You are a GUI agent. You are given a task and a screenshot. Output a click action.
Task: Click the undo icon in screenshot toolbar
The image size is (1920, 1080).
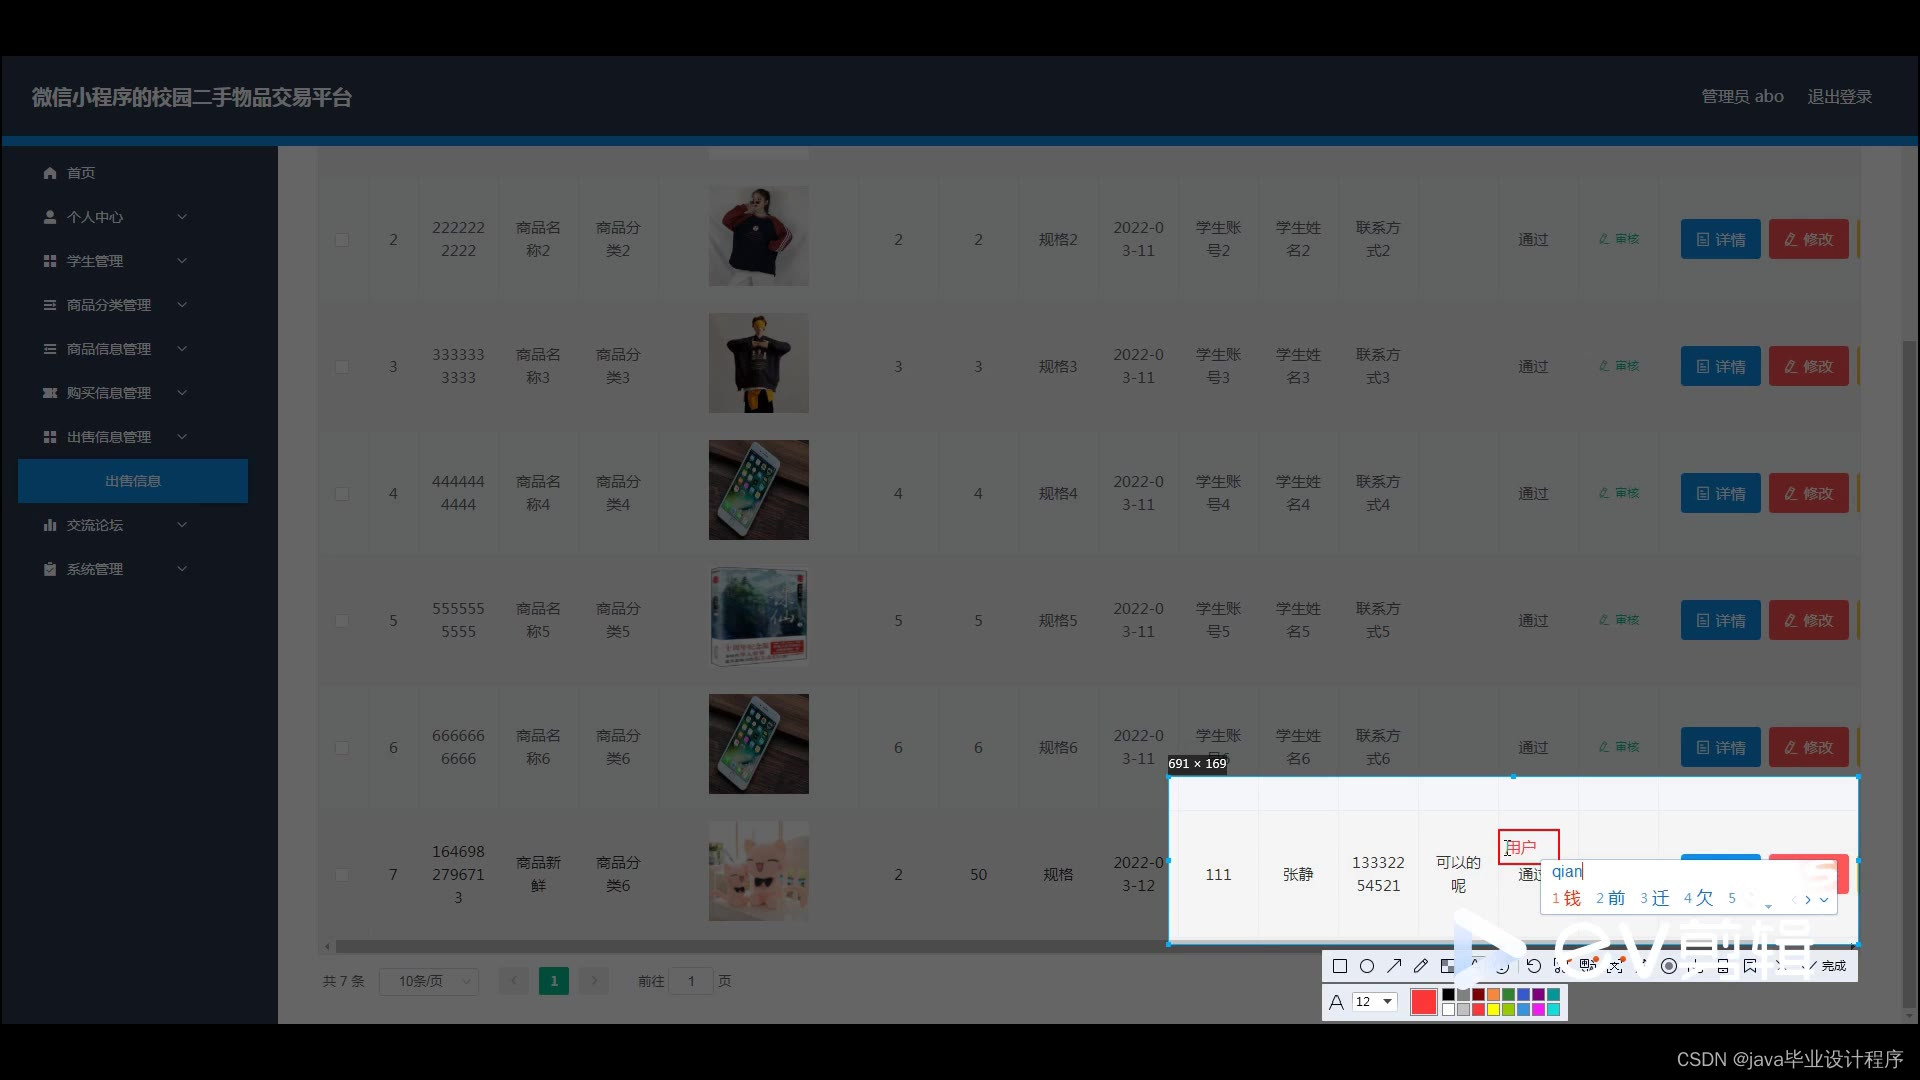(1534, 966)
